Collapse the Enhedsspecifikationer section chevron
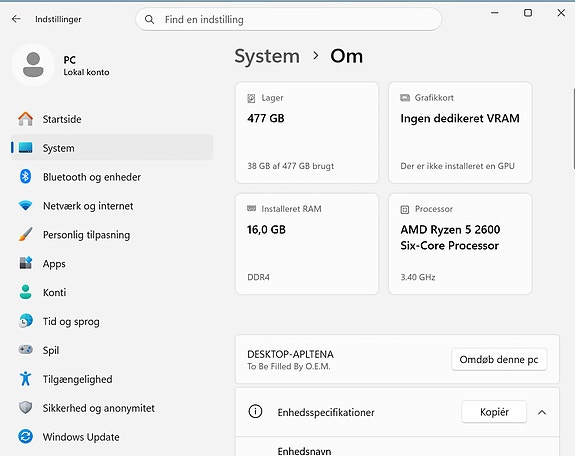Viewport: 575px width, 456px height. (542, 412)
